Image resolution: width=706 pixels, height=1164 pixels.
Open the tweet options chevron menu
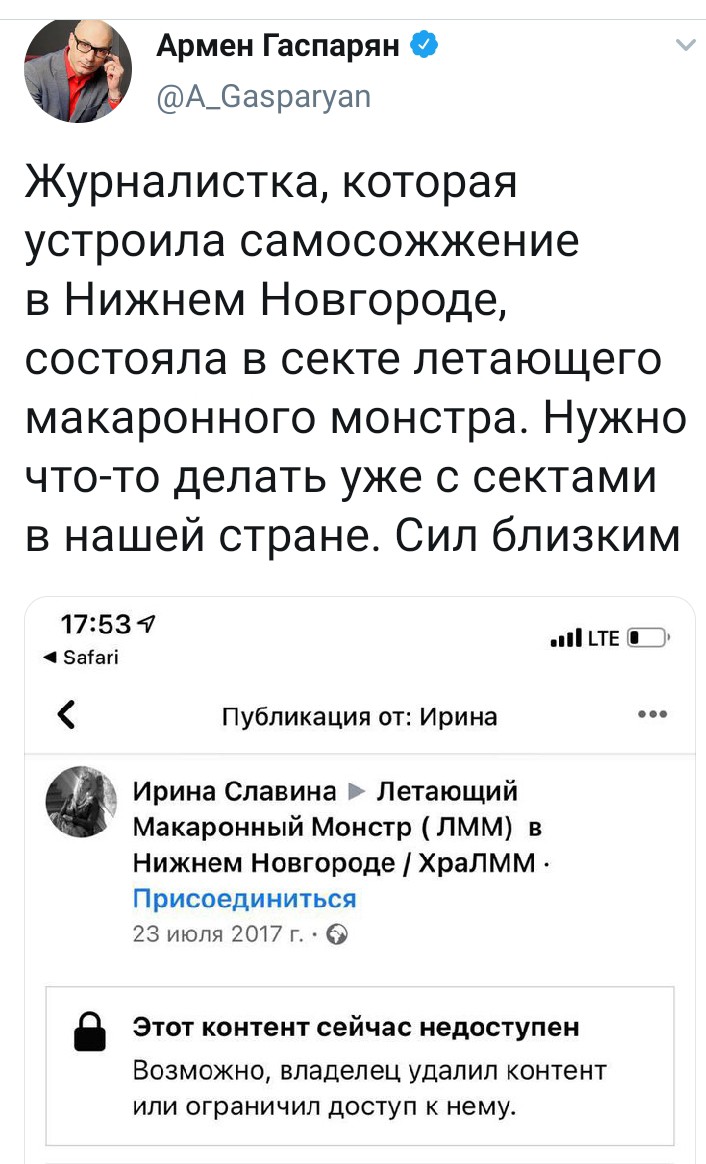point(685,45)
